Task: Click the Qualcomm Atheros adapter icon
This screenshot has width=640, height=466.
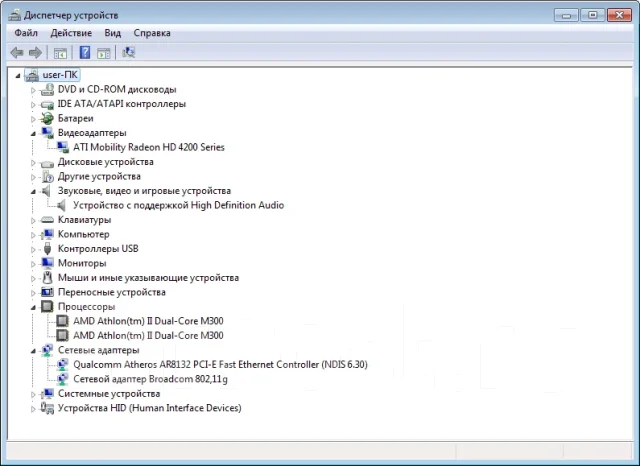Action: click(x=62, y=364)
